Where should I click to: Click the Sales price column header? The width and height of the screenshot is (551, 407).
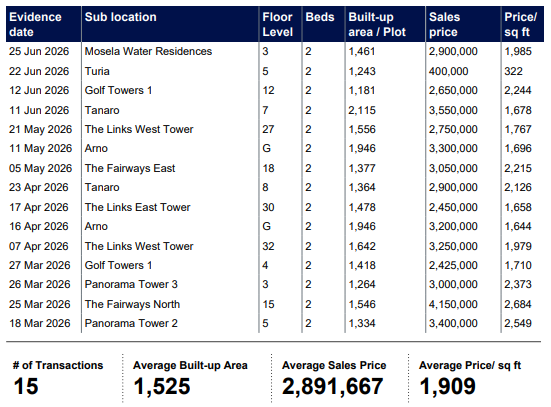(444, 24)
